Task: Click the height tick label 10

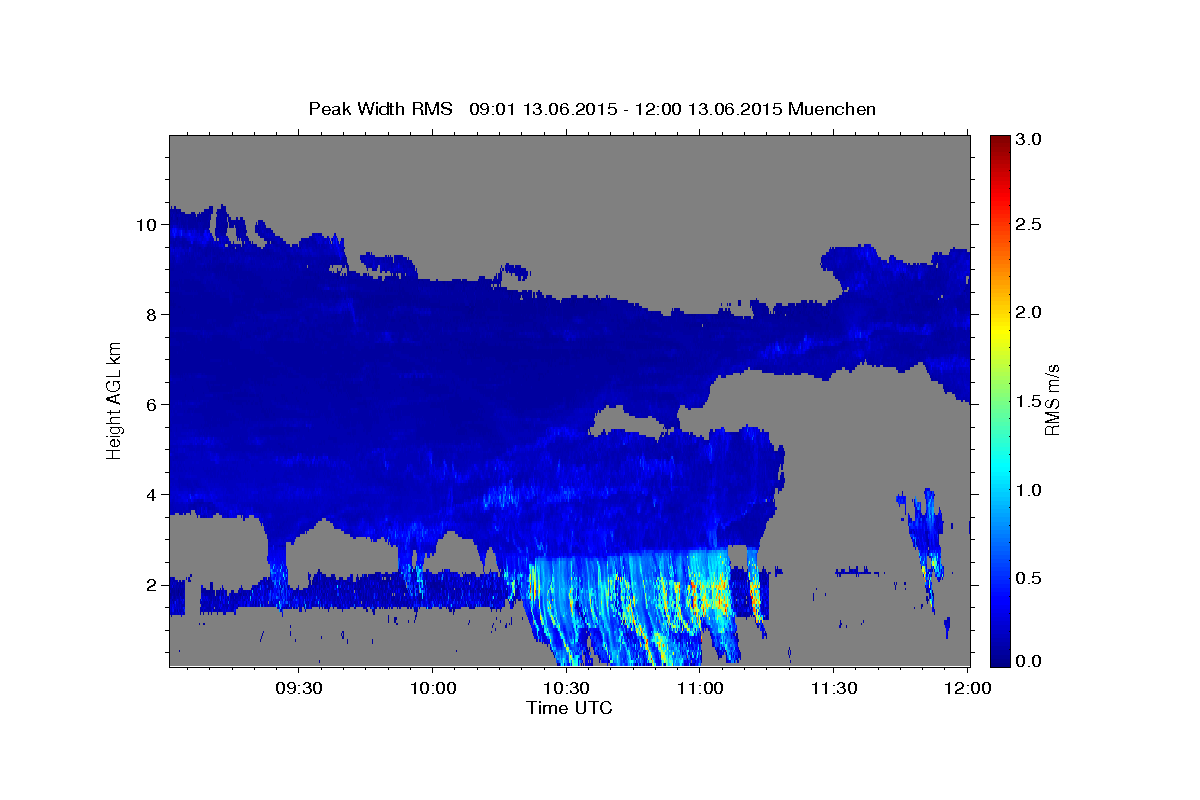Action: point(148,225)
